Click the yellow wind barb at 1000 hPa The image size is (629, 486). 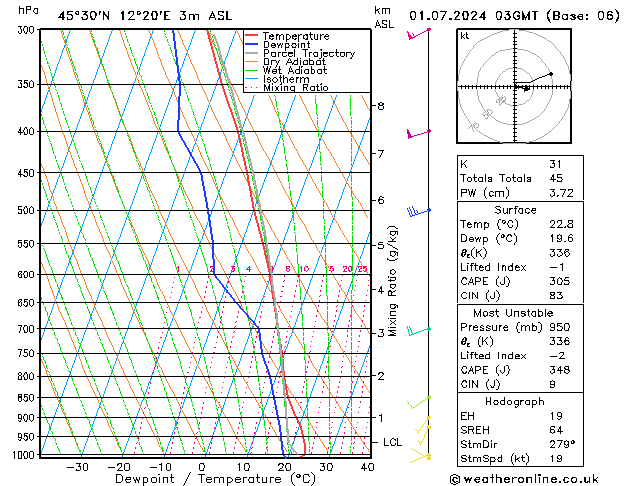point(420,456)
